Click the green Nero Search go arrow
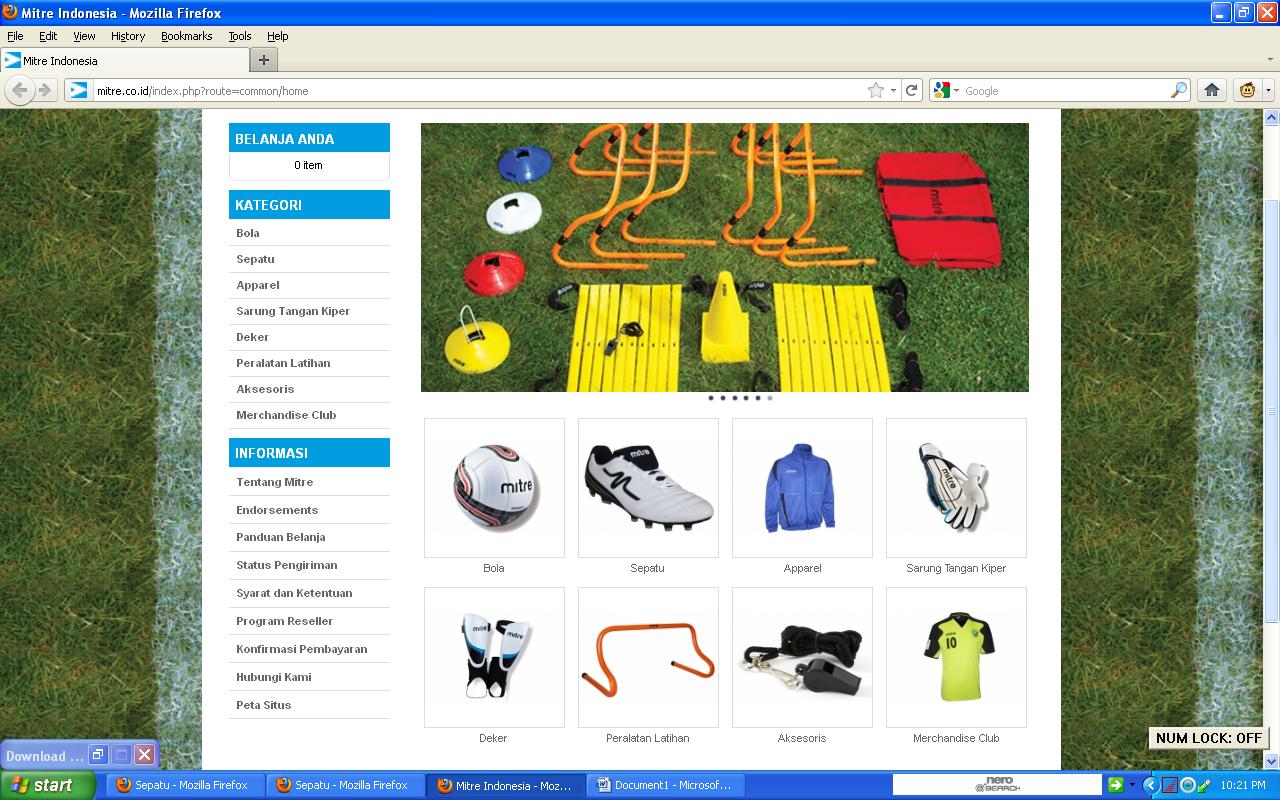Screen dimensions: 1280x800 coord(1116,785)
